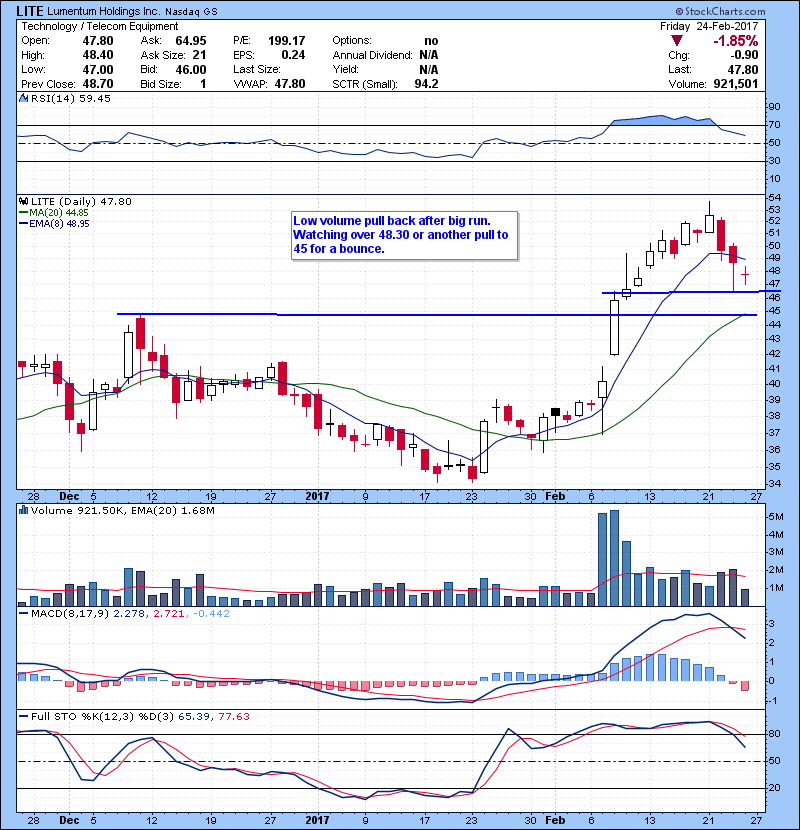800x830 pixels.
Task: Click the Ask Size value 21
Action: (199, 55)
